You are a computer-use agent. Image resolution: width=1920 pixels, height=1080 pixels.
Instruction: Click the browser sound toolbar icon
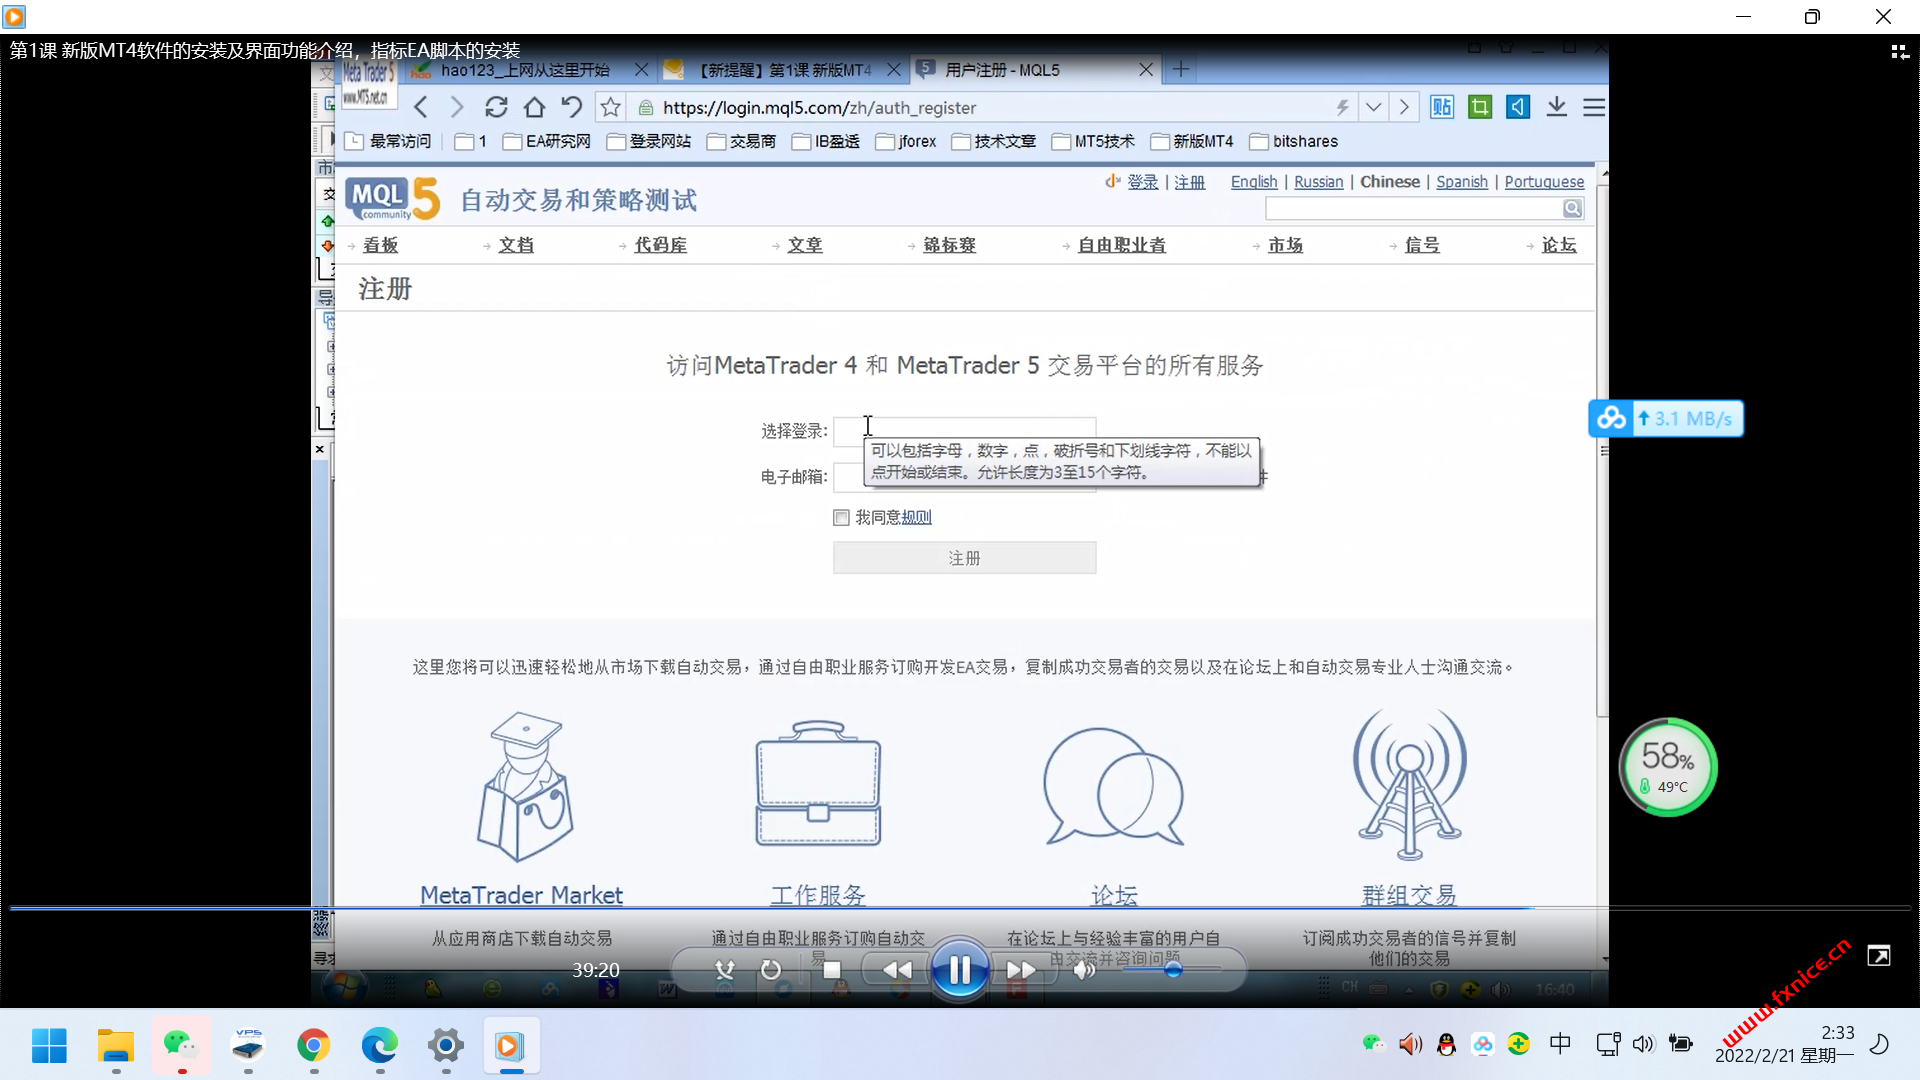pos(1518,107)
